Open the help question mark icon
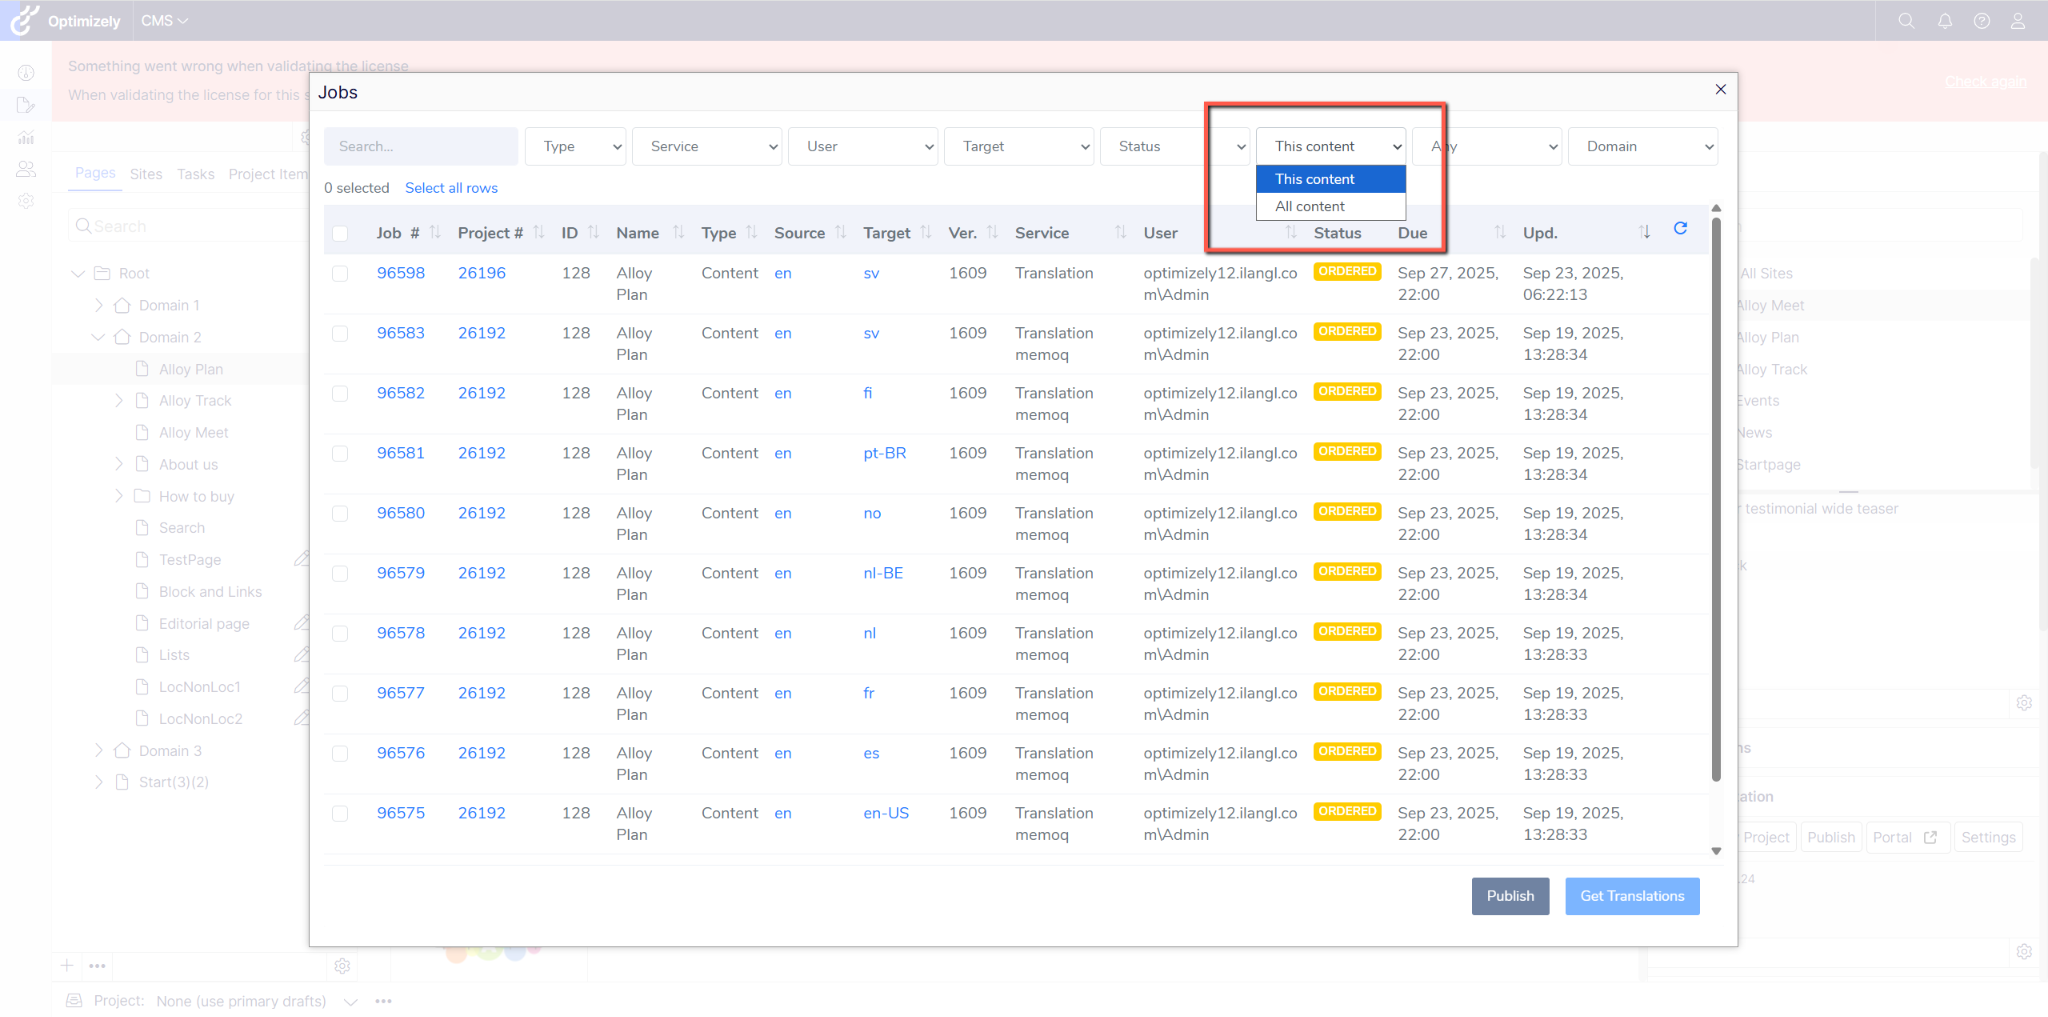 coord(1982,21)
